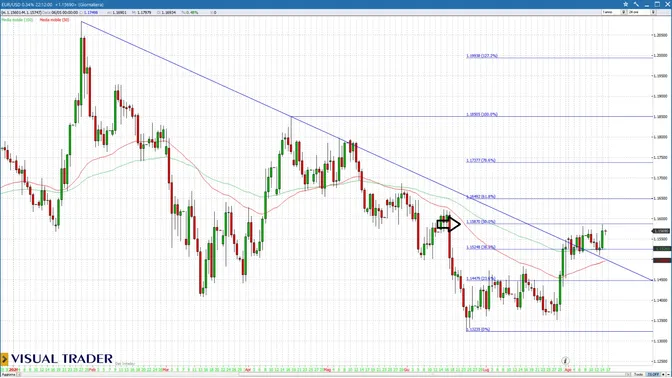This screenshot has width=672, height=378.
Task: Click the 'Ago' month marker on time axis
Action: pyautogui.click(x=568, y=369)
